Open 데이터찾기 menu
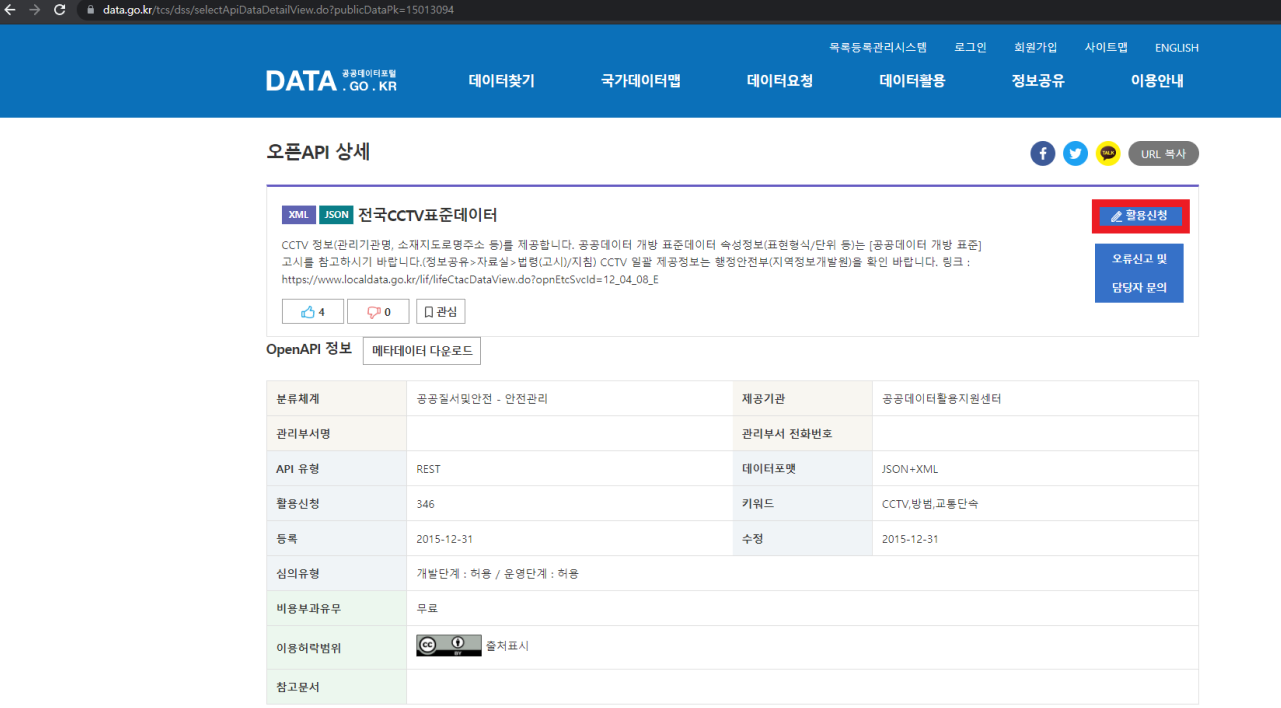The width and height of the screenshot is (1281, 708). [502, 81]
